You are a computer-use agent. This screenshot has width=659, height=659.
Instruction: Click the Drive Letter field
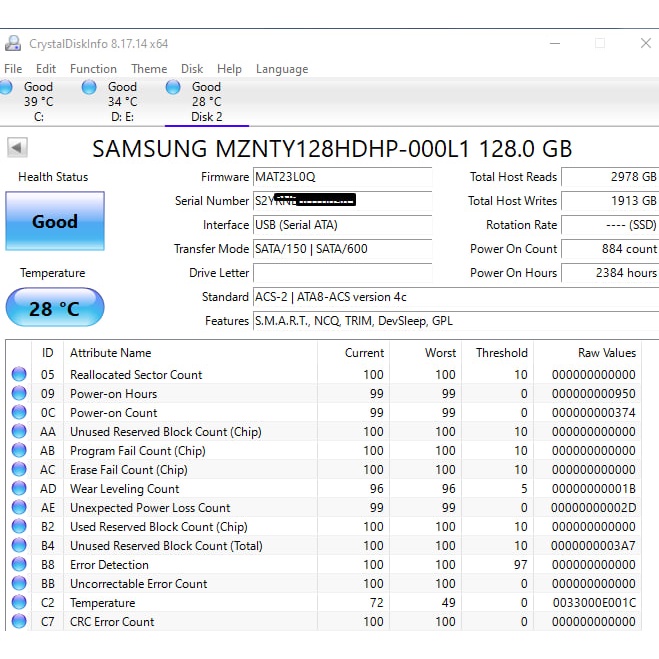(x=342, y=273)
